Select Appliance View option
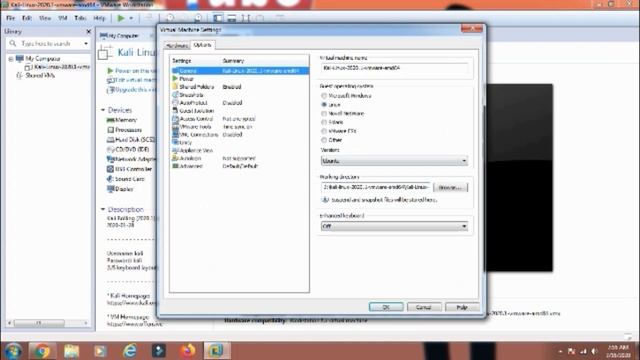The width and height of the screenshot is (640, 360). click(x=240, y=150)
